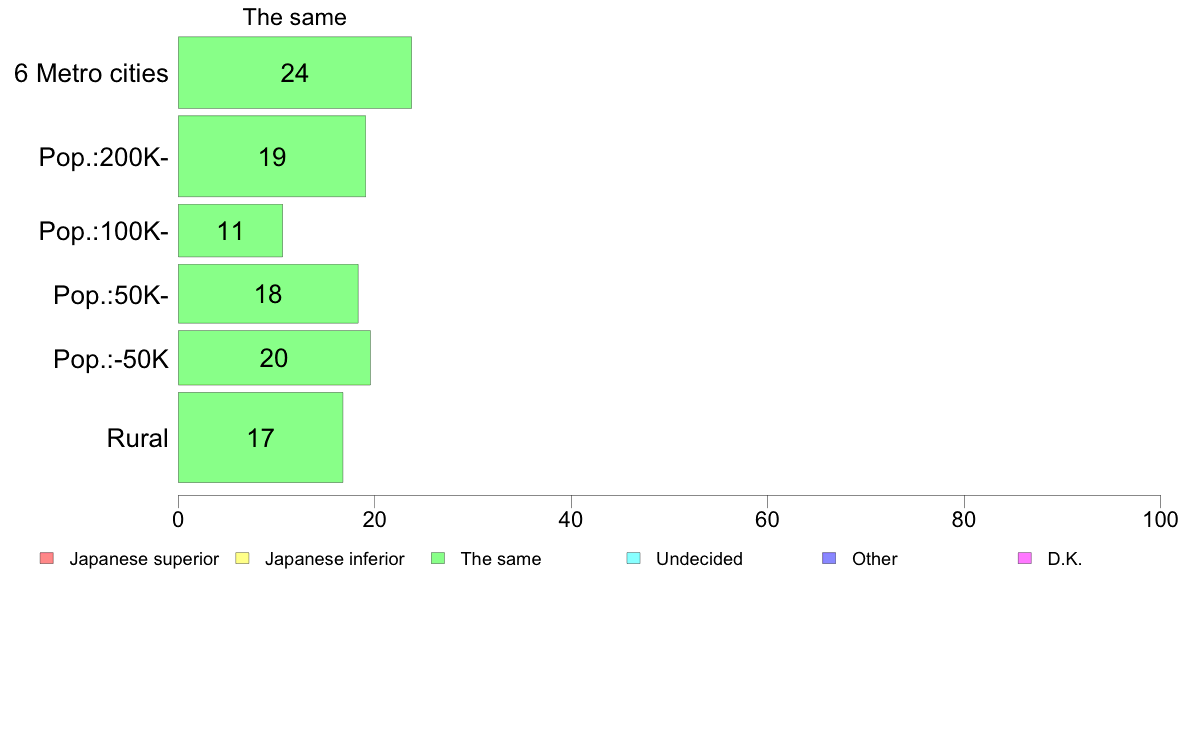Select the Pop.:50K- bar showing 18
1188x736 pixels.
coord(268,294)
